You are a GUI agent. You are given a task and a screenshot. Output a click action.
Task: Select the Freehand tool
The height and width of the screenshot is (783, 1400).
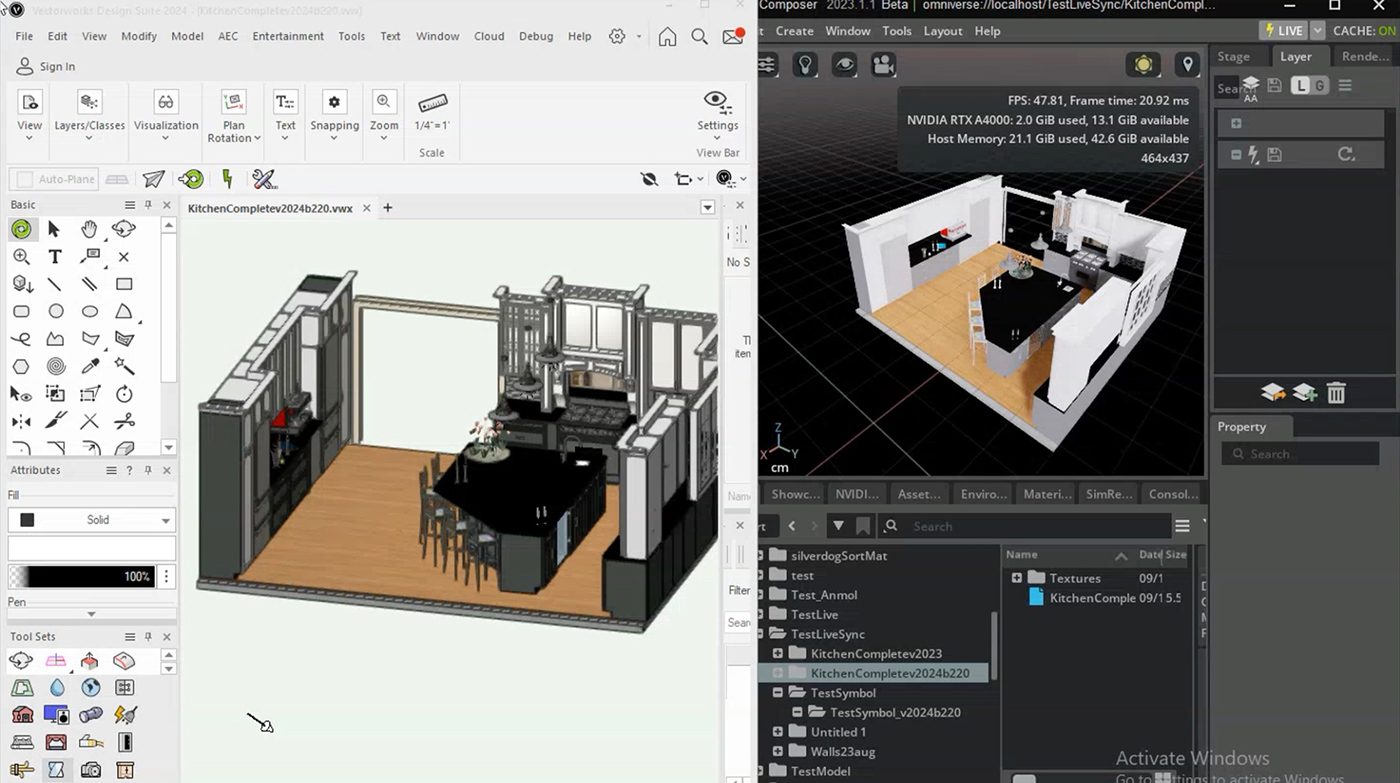21,339
